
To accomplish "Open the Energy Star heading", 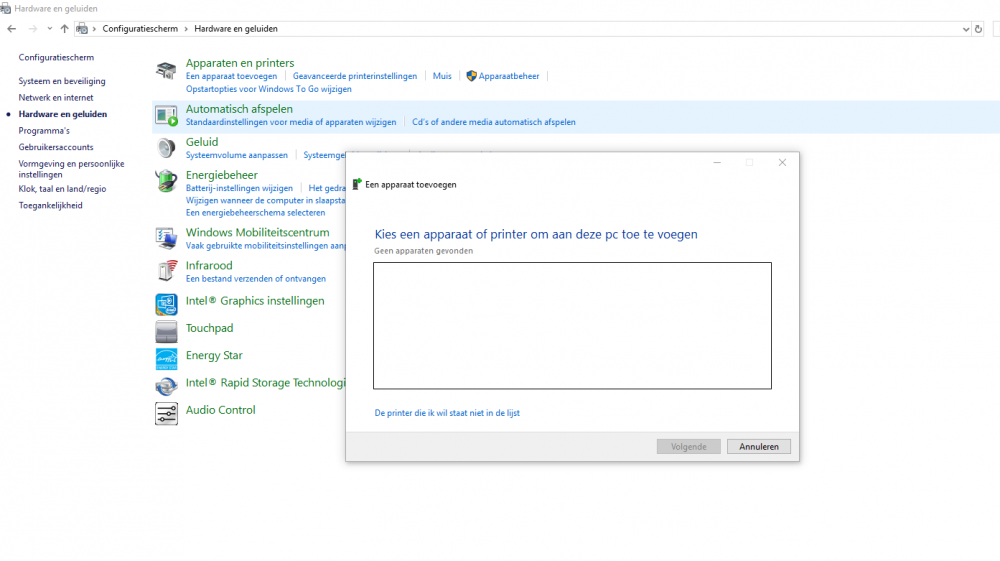I will (214, 356).
